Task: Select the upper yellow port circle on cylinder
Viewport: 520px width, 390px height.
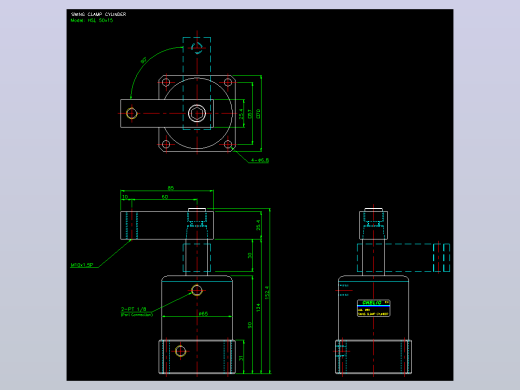Action: (197, 290)
